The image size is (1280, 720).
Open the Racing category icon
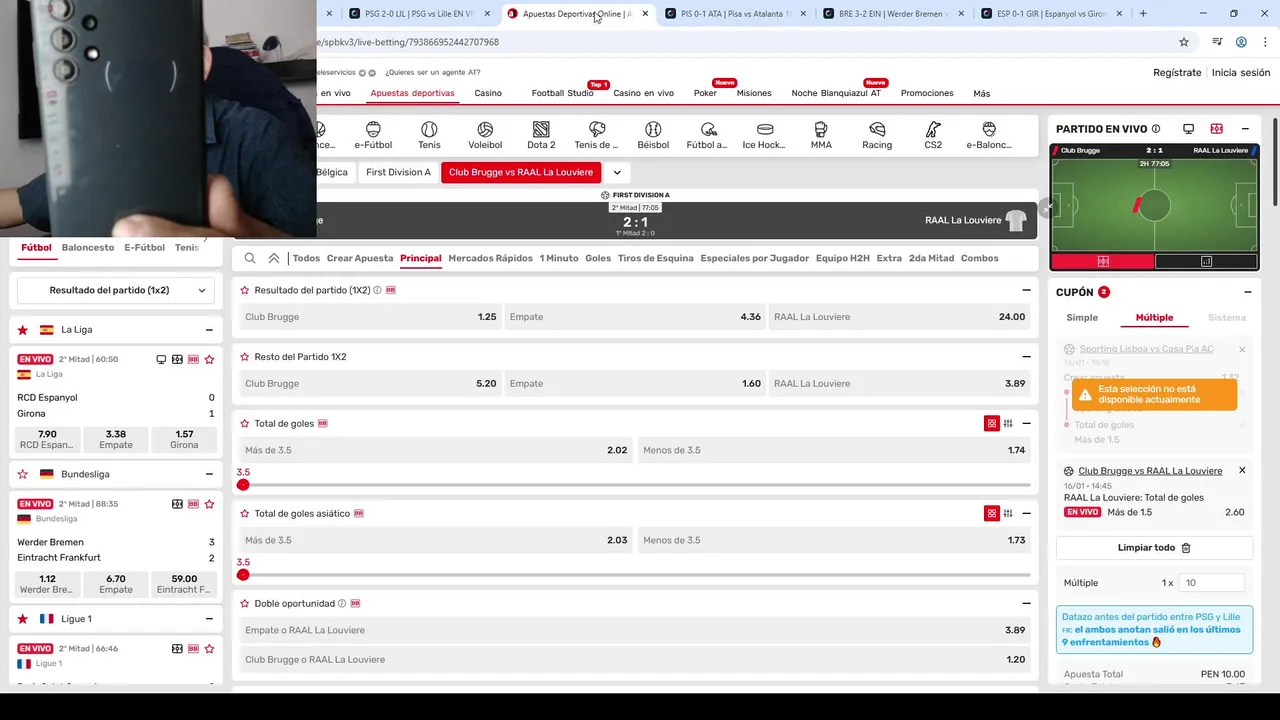pos(877,135)
